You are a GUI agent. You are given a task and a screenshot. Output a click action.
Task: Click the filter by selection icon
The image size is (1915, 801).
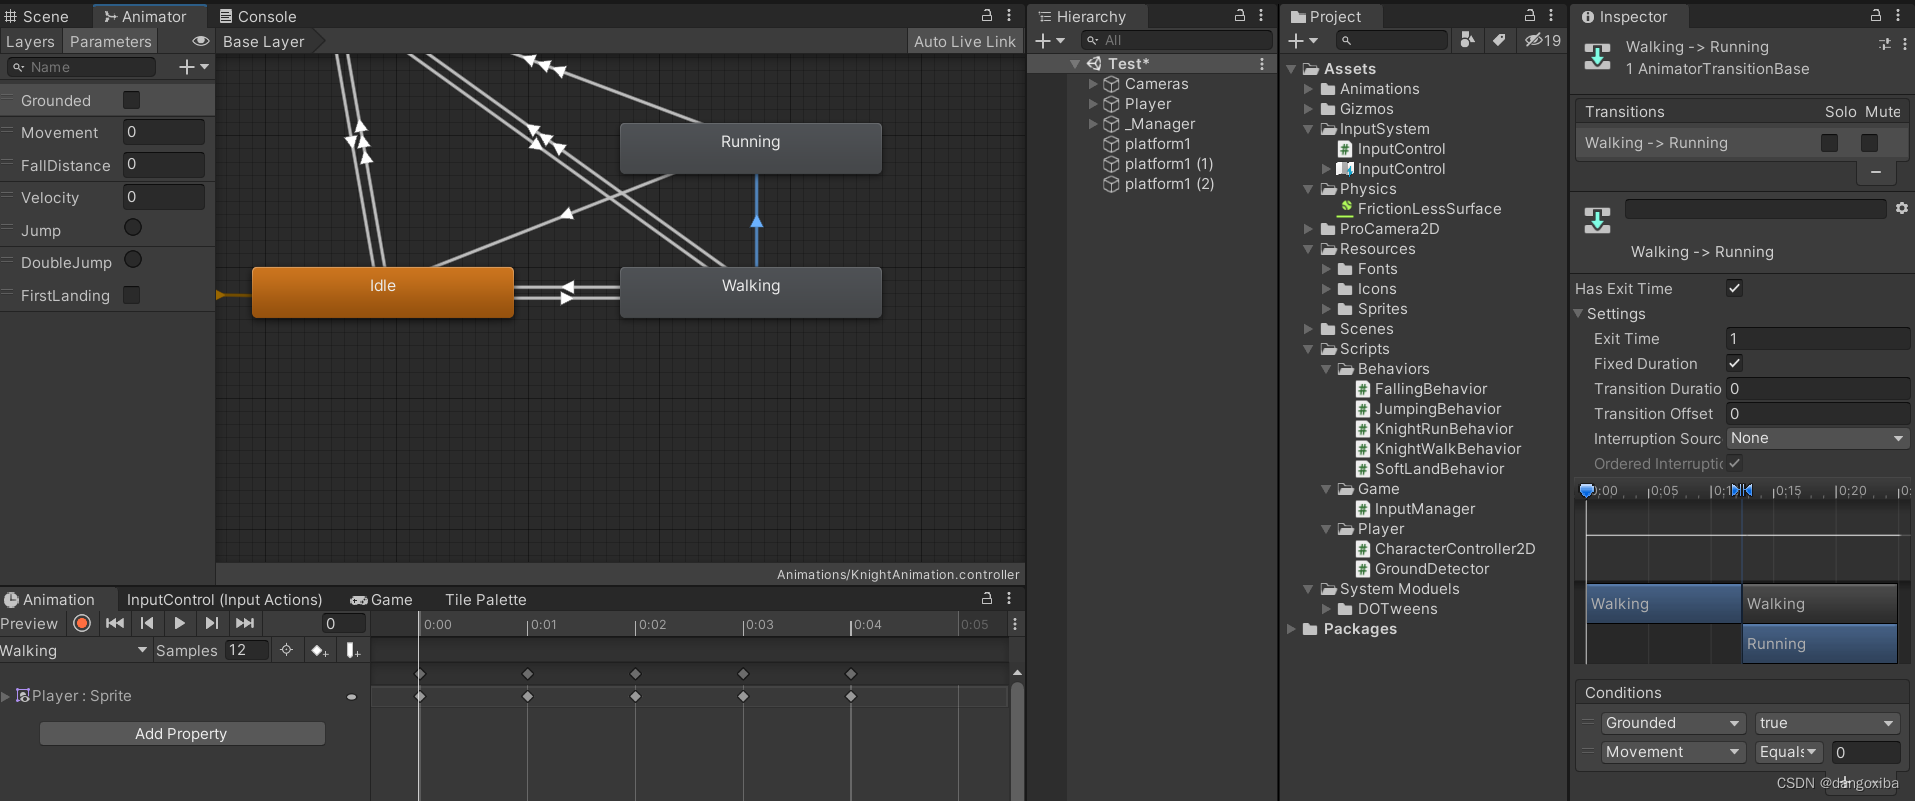(287, 650)
